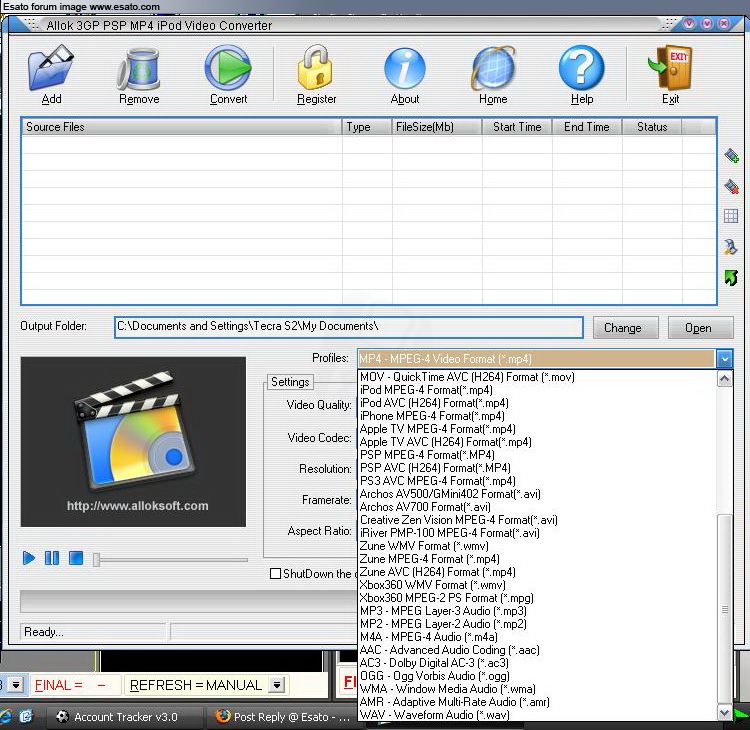Click the green arrow icon in the right sidebar
This screenshot has width=750, height=730.
731,277
